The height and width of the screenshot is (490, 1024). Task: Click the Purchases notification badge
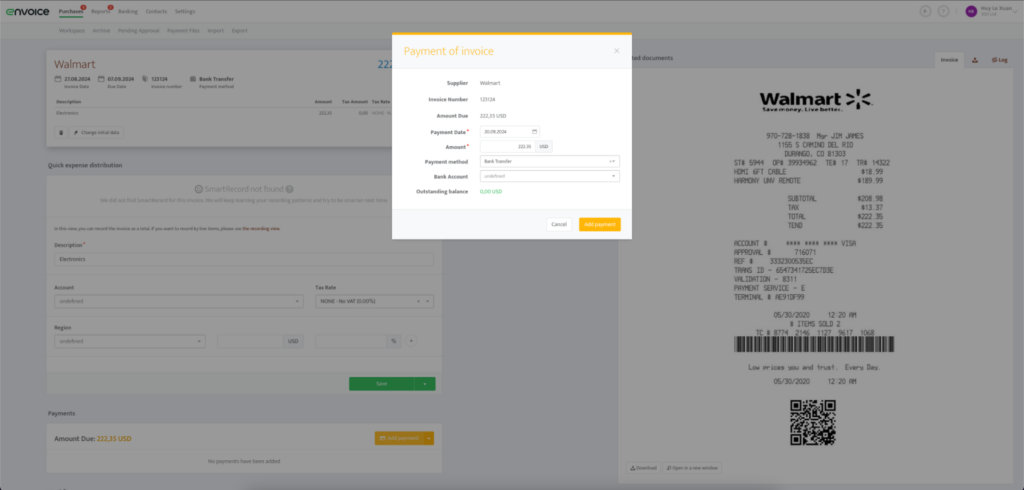coord(84,7)
